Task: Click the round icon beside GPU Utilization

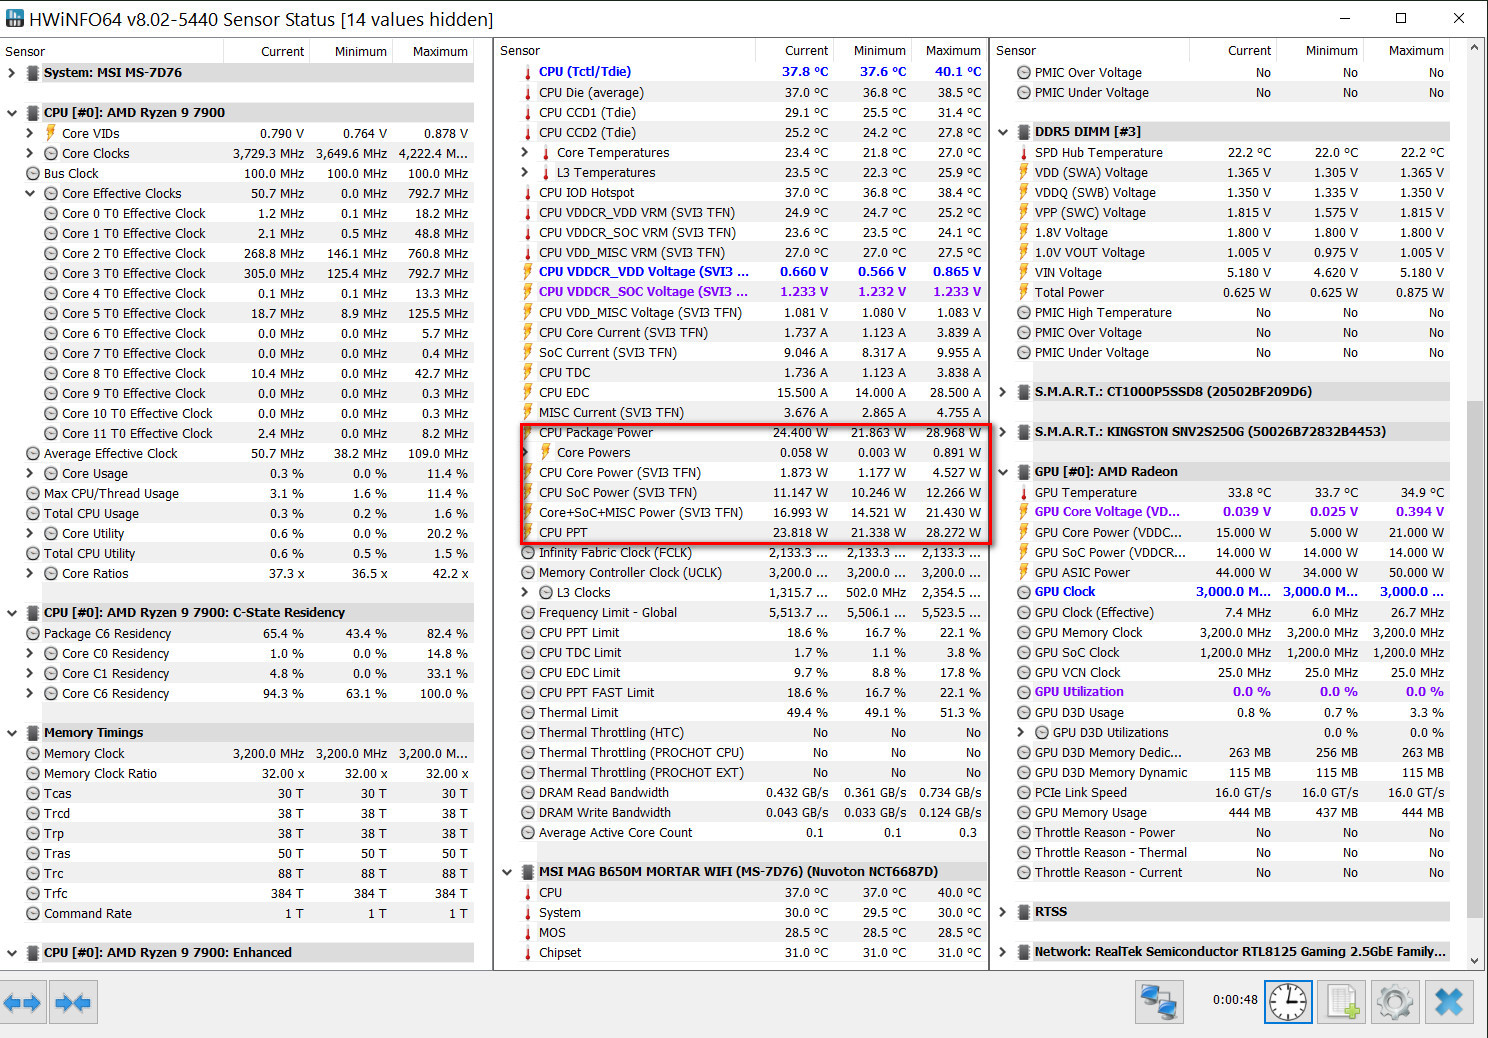Action: point(1024,692)
